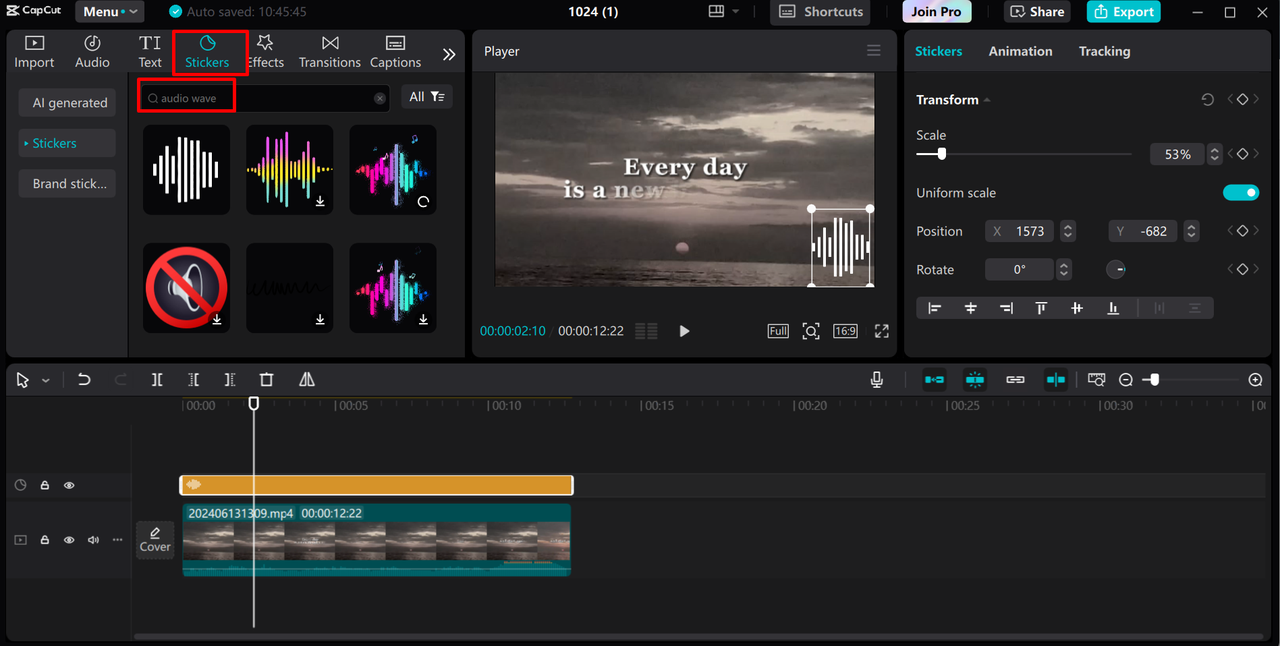Image resolution: width=1280 pixels, height=646 pixels.
Task: Toggle clip linkage
Action: pyautogui.click(x=1015, y=380)
